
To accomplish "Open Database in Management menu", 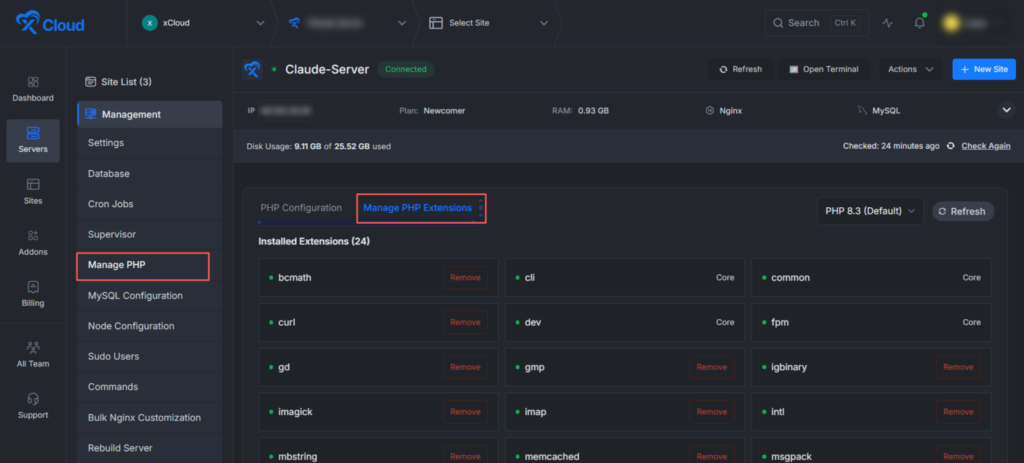I will (x=150, y=174).
